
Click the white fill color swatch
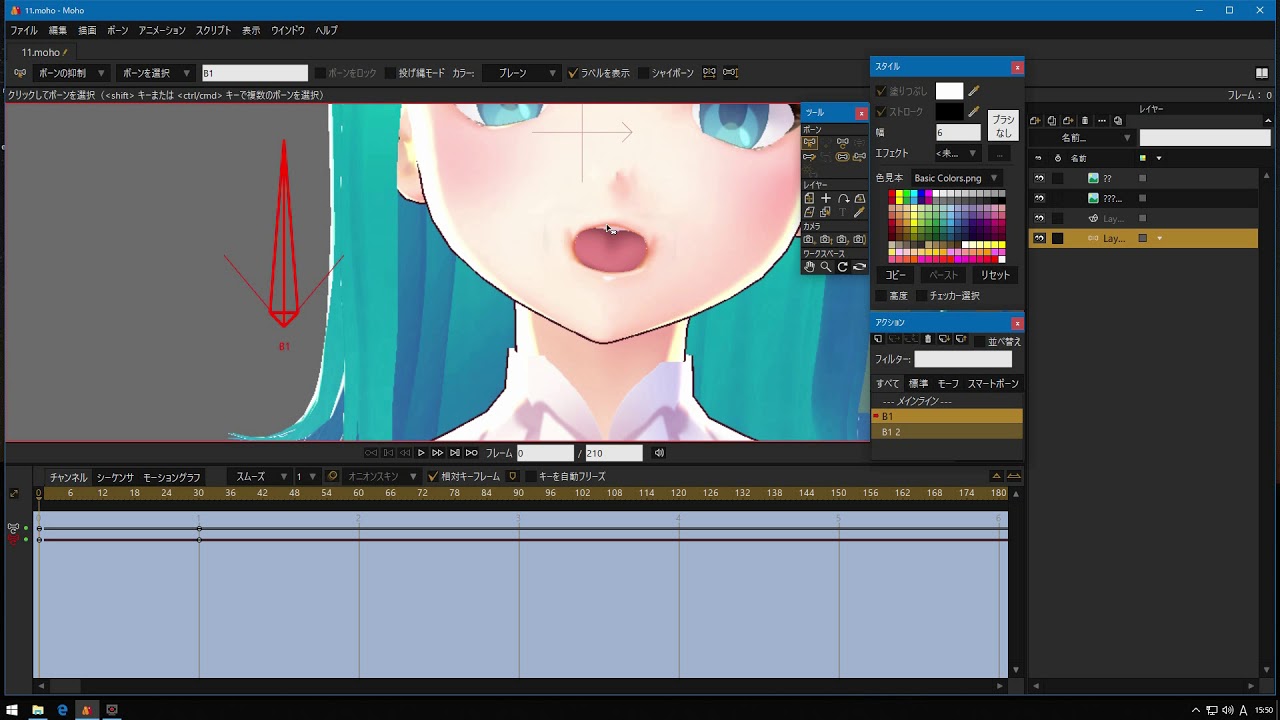tap(949, 91)
